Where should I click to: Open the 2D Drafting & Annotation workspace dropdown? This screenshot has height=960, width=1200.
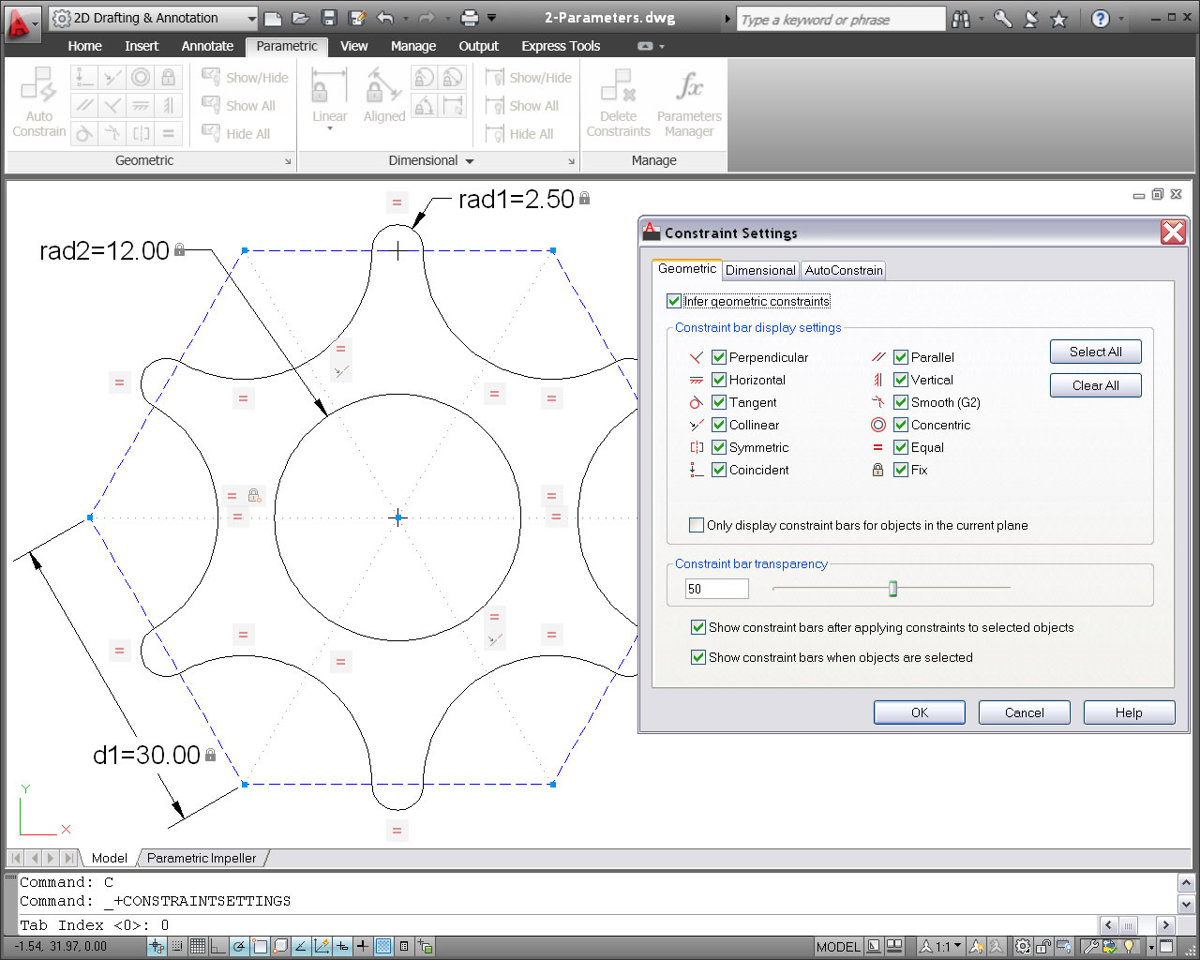pyautogui.click(x=250, y=18)
